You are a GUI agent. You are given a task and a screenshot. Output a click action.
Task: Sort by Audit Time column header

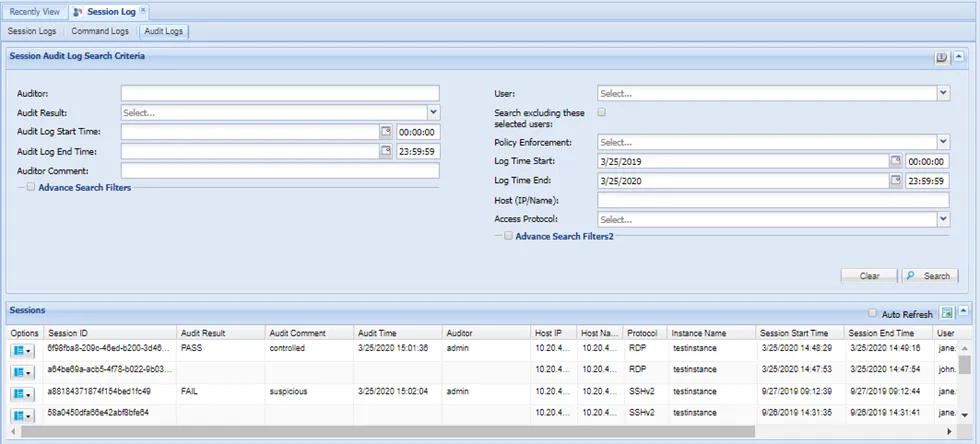(398, 333)
